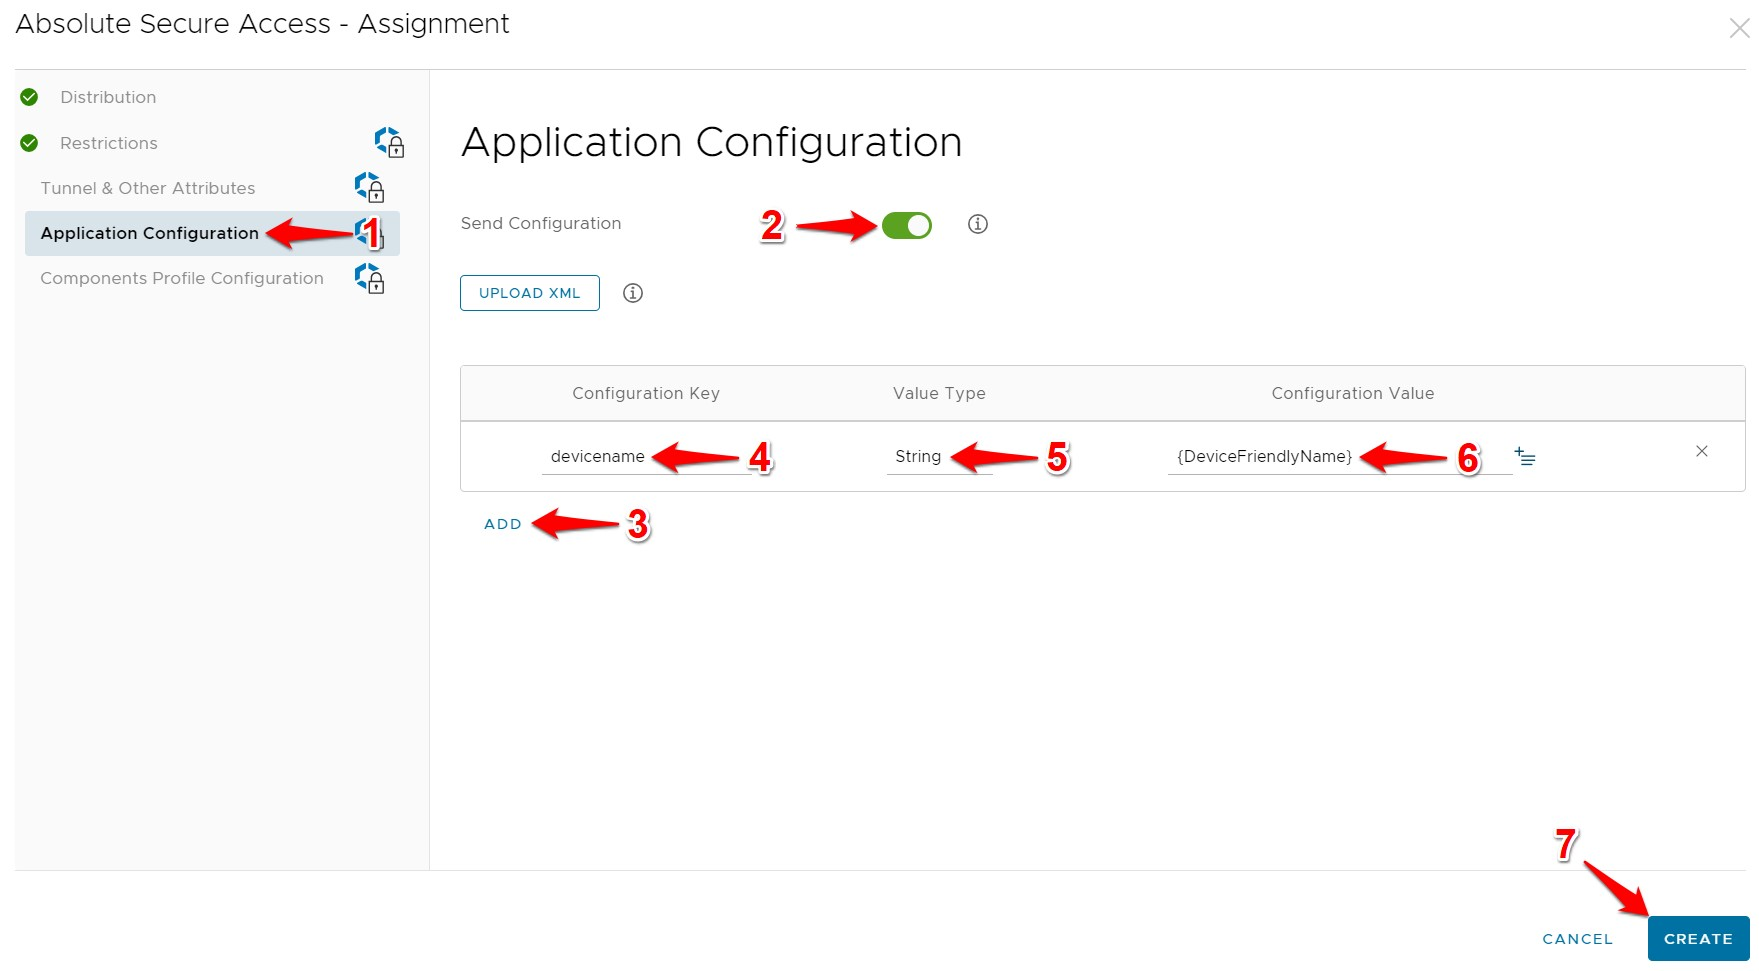Click the Value Type column header
This screenshot has height=971, width=1759.
[x=939, y=393]
